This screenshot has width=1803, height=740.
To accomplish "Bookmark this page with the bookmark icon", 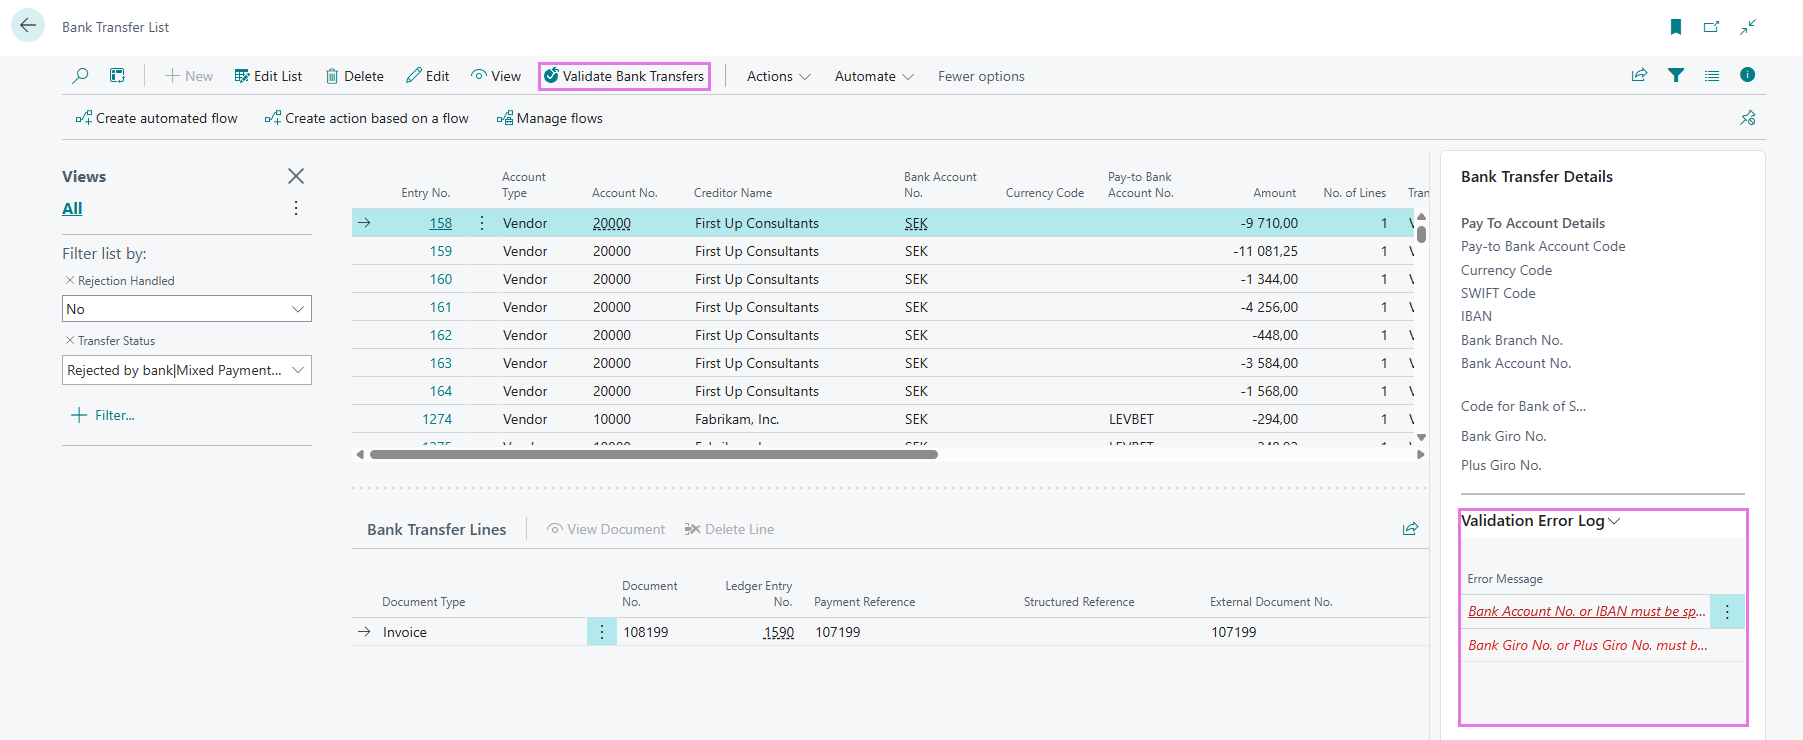I will (1676, 27).
